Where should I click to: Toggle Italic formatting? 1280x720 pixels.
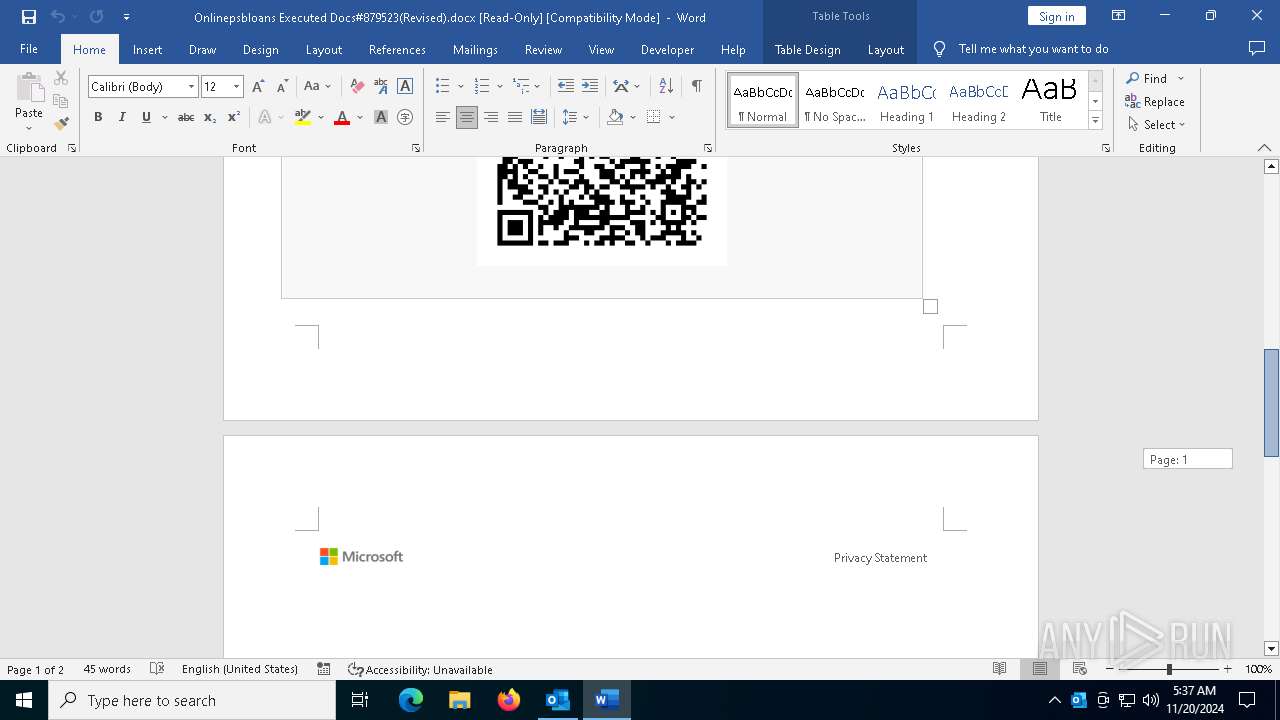[x=122, y=117]
